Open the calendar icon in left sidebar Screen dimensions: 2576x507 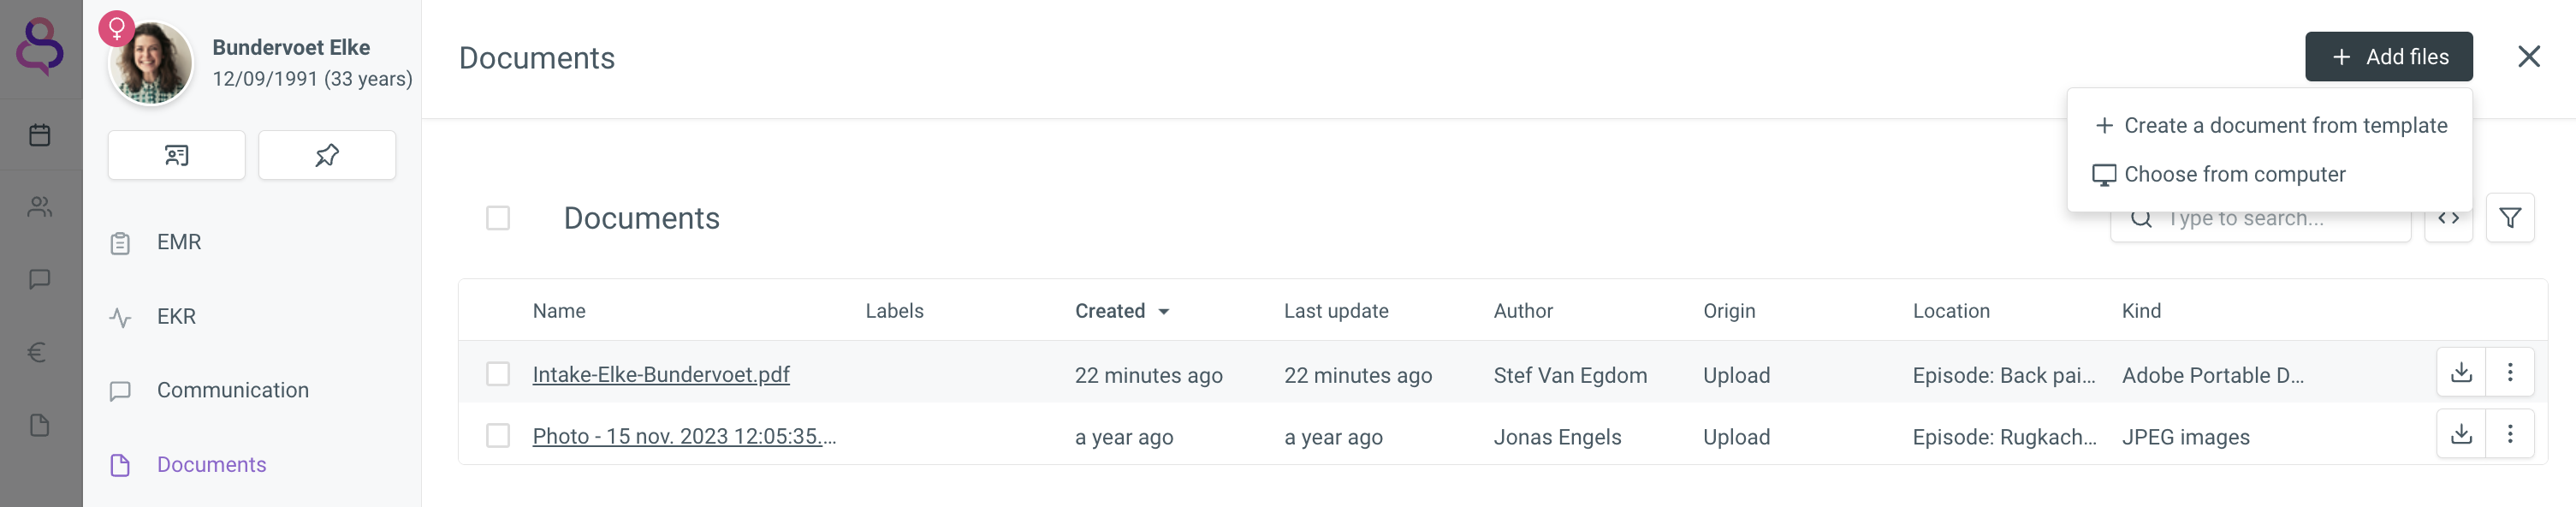pos(40,135)
